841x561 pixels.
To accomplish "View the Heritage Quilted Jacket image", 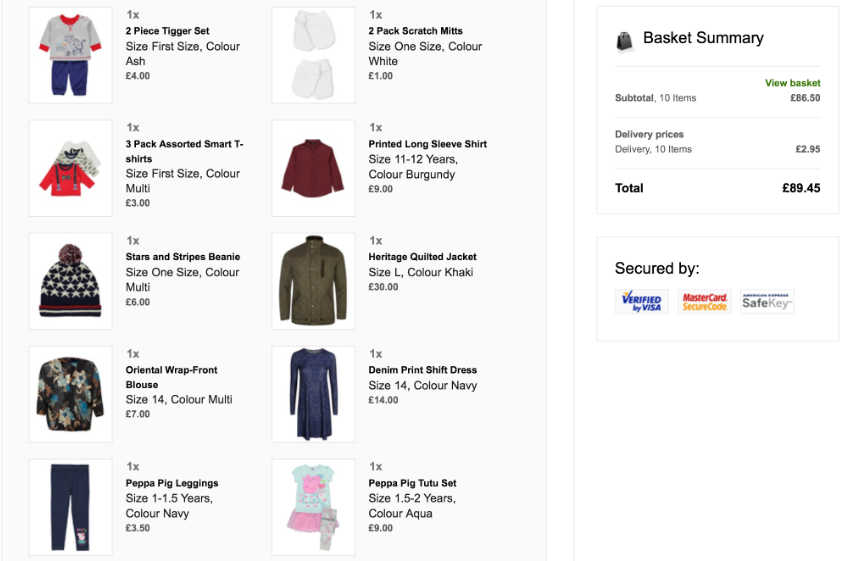I will pyautogui.click(x=313, y=281).
